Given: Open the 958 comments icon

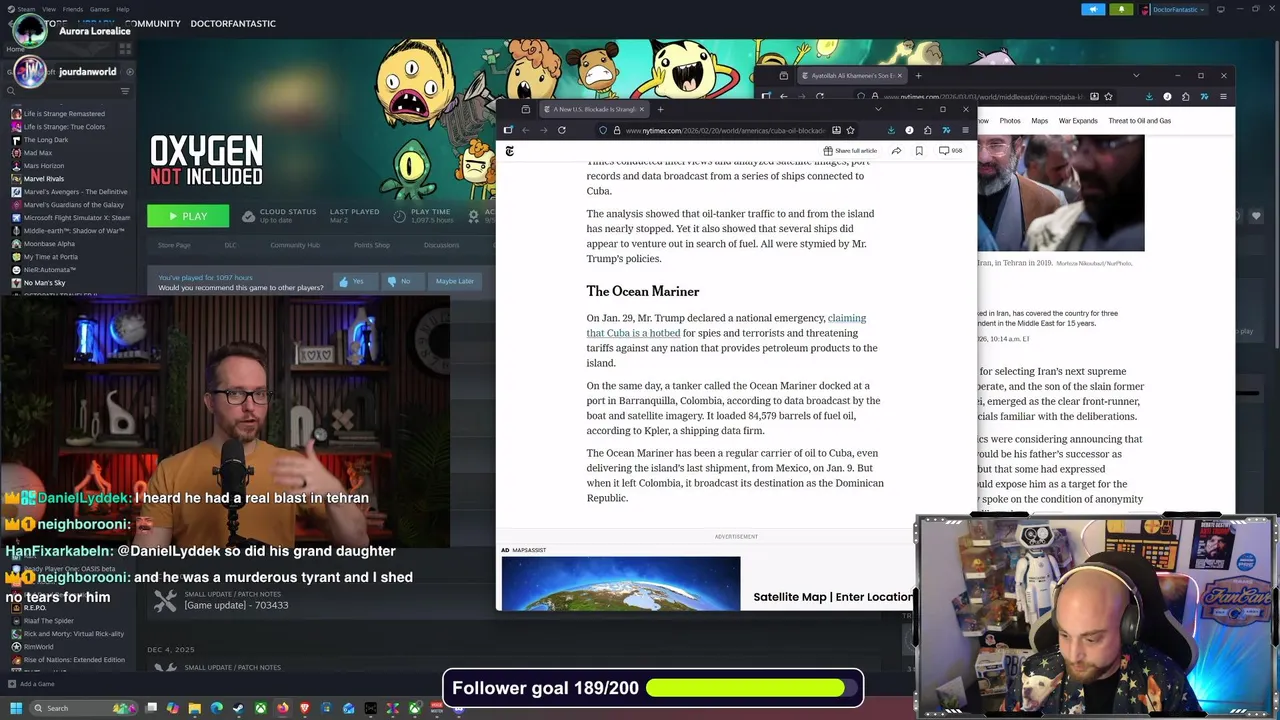Looking at the screenshot, I should 950,151.
